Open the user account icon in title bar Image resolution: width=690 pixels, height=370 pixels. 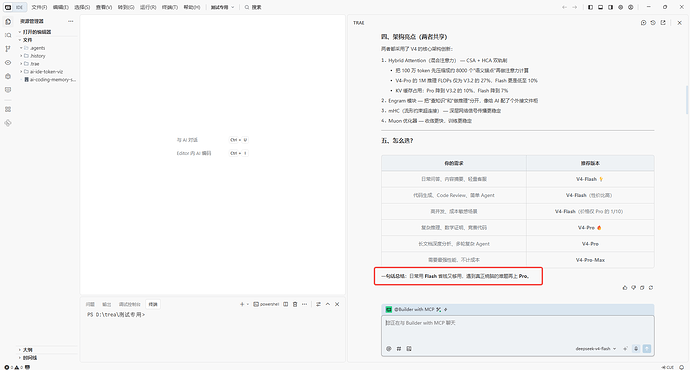tap(631, 7)
